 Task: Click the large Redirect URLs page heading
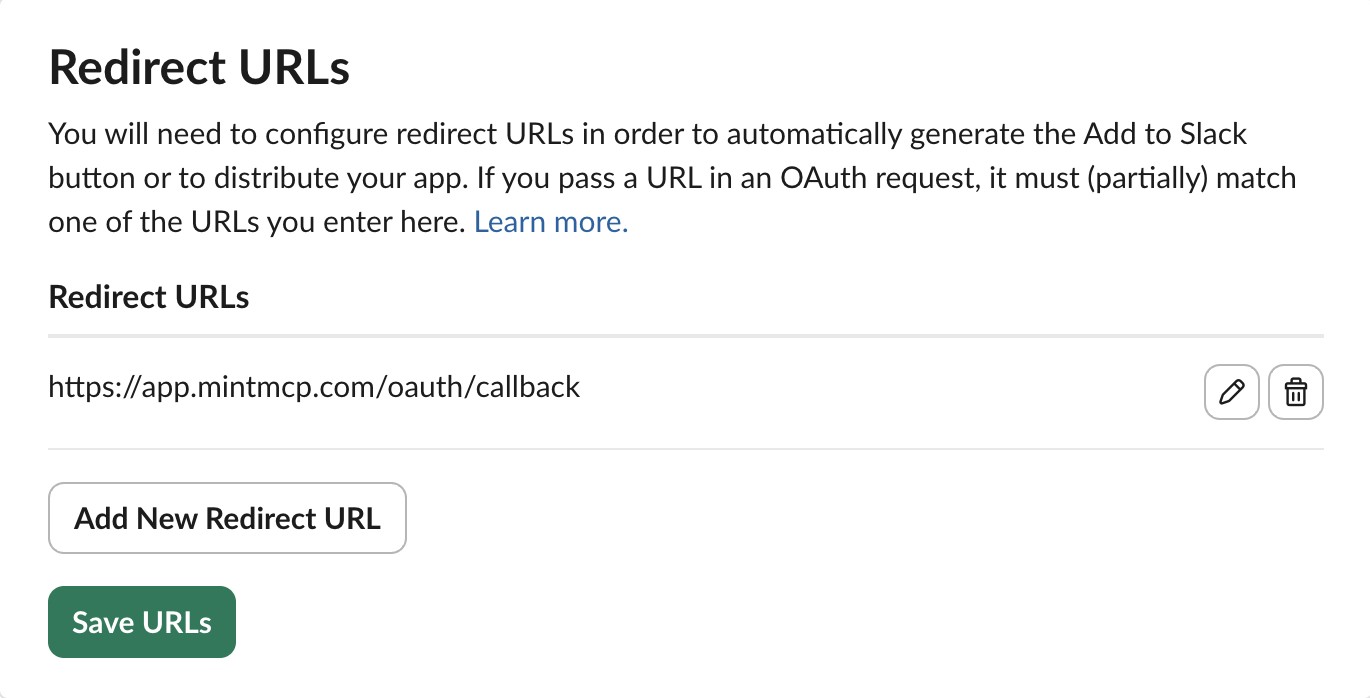[x=199, y=68]
